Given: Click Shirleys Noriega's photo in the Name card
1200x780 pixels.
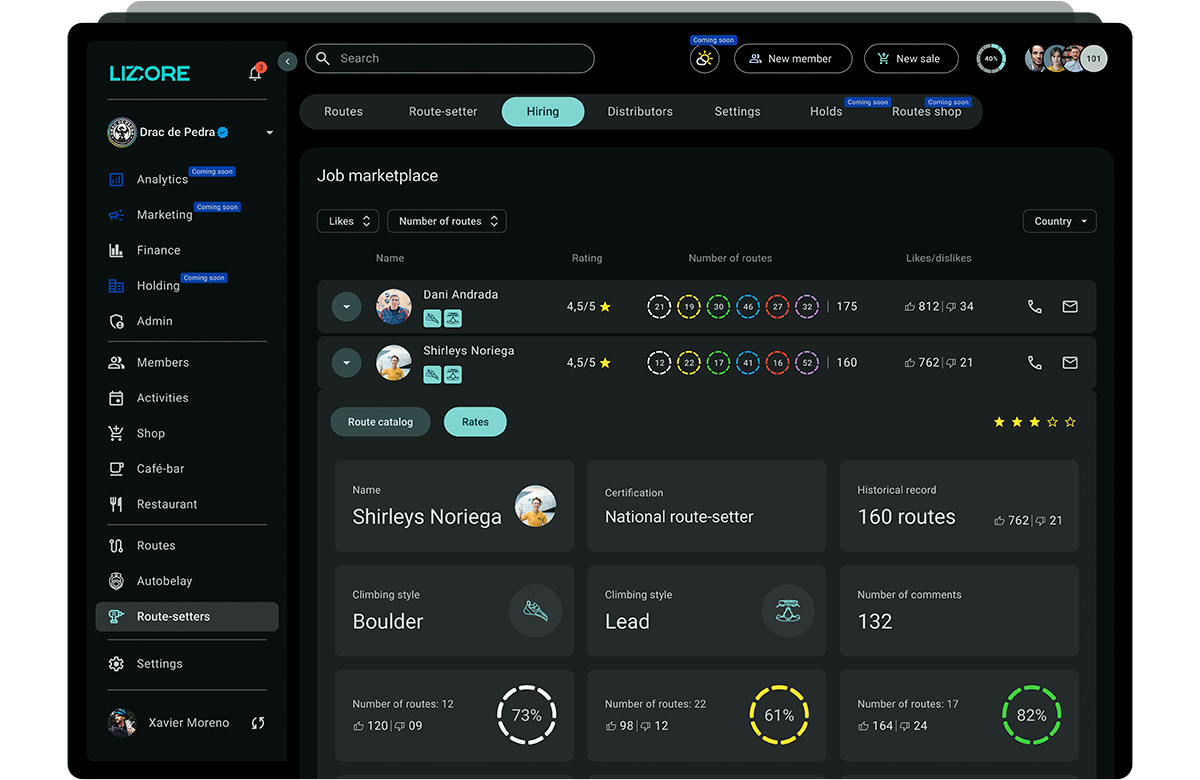Looking at the screenshot, I should [x=536, y=507].
